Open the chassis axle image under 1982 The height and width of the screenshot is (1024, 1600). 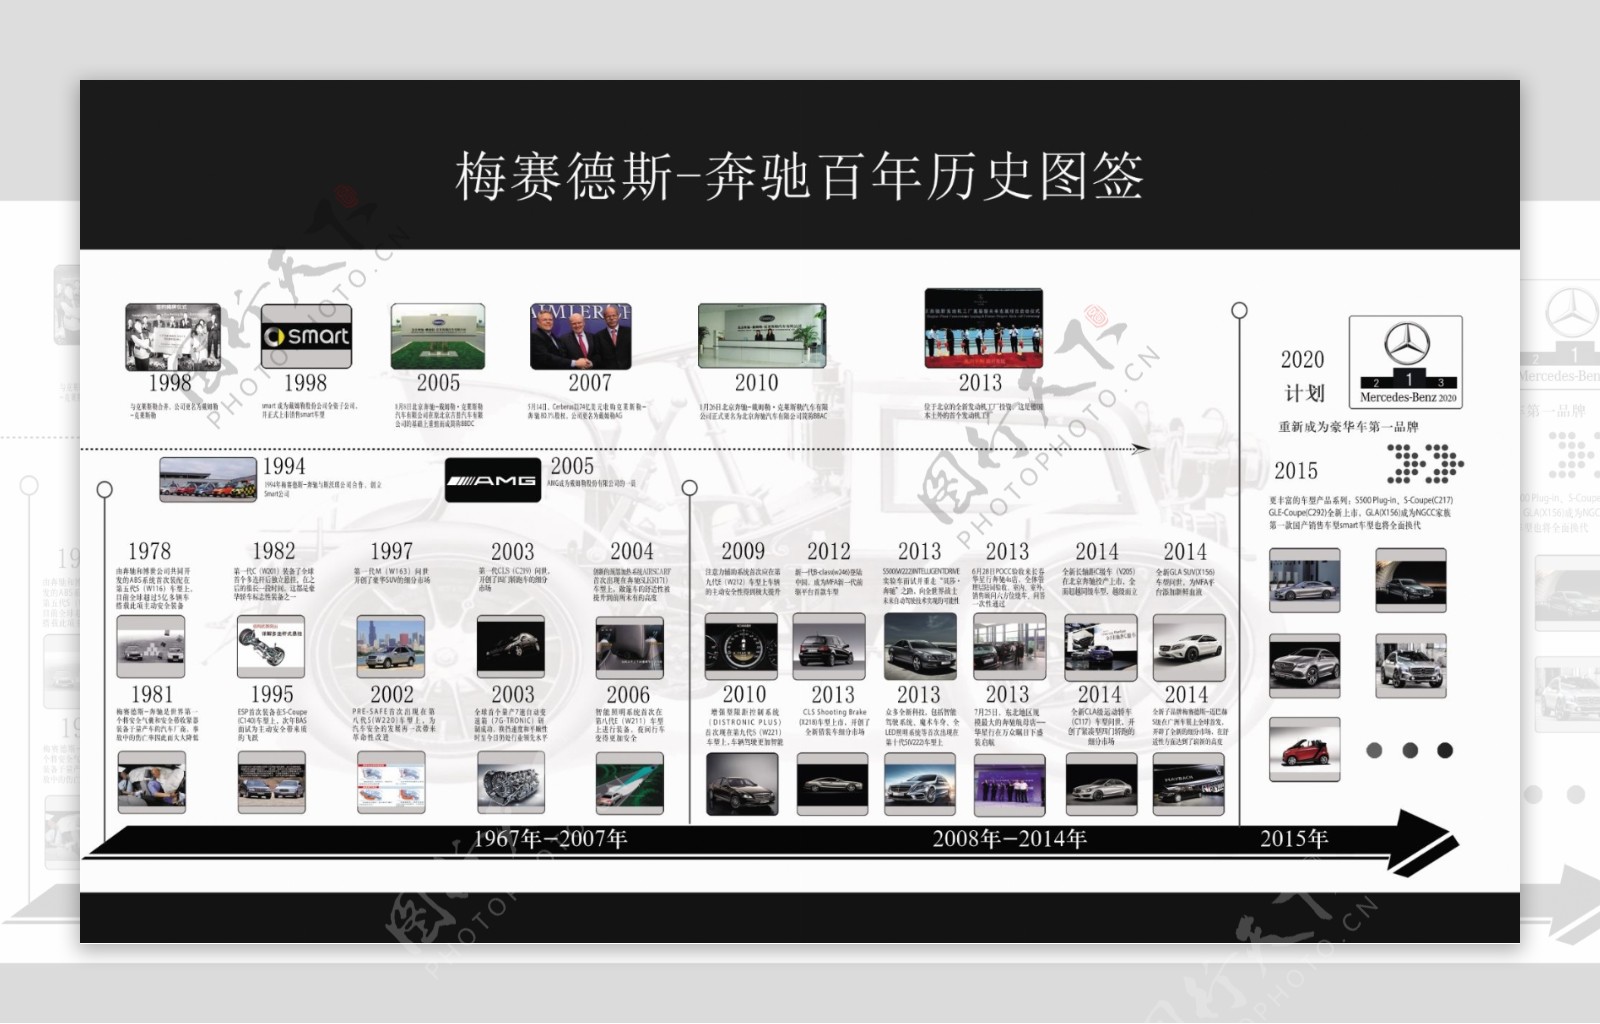[271, 647]
